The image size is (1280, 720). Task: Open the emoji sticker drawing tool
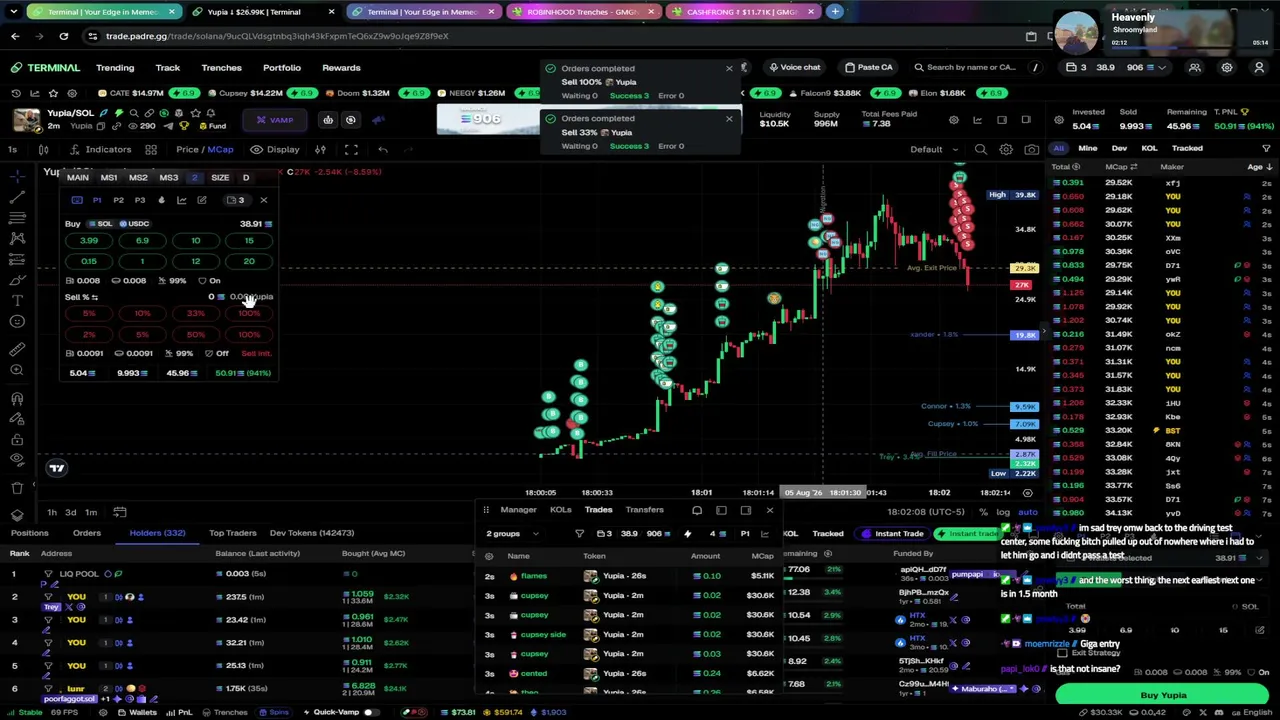point(17,321)
